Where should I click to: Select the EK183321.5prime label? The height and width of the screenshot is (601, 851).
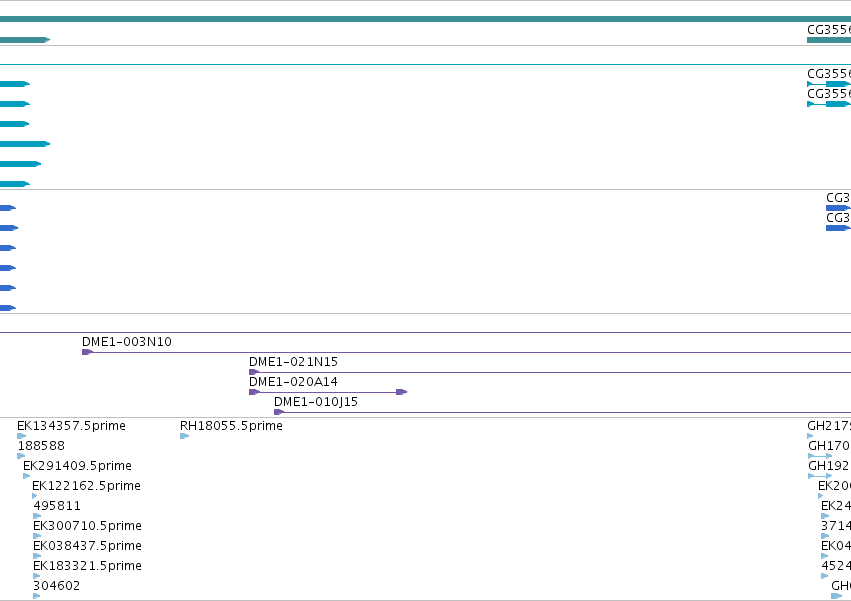point(87,566)
